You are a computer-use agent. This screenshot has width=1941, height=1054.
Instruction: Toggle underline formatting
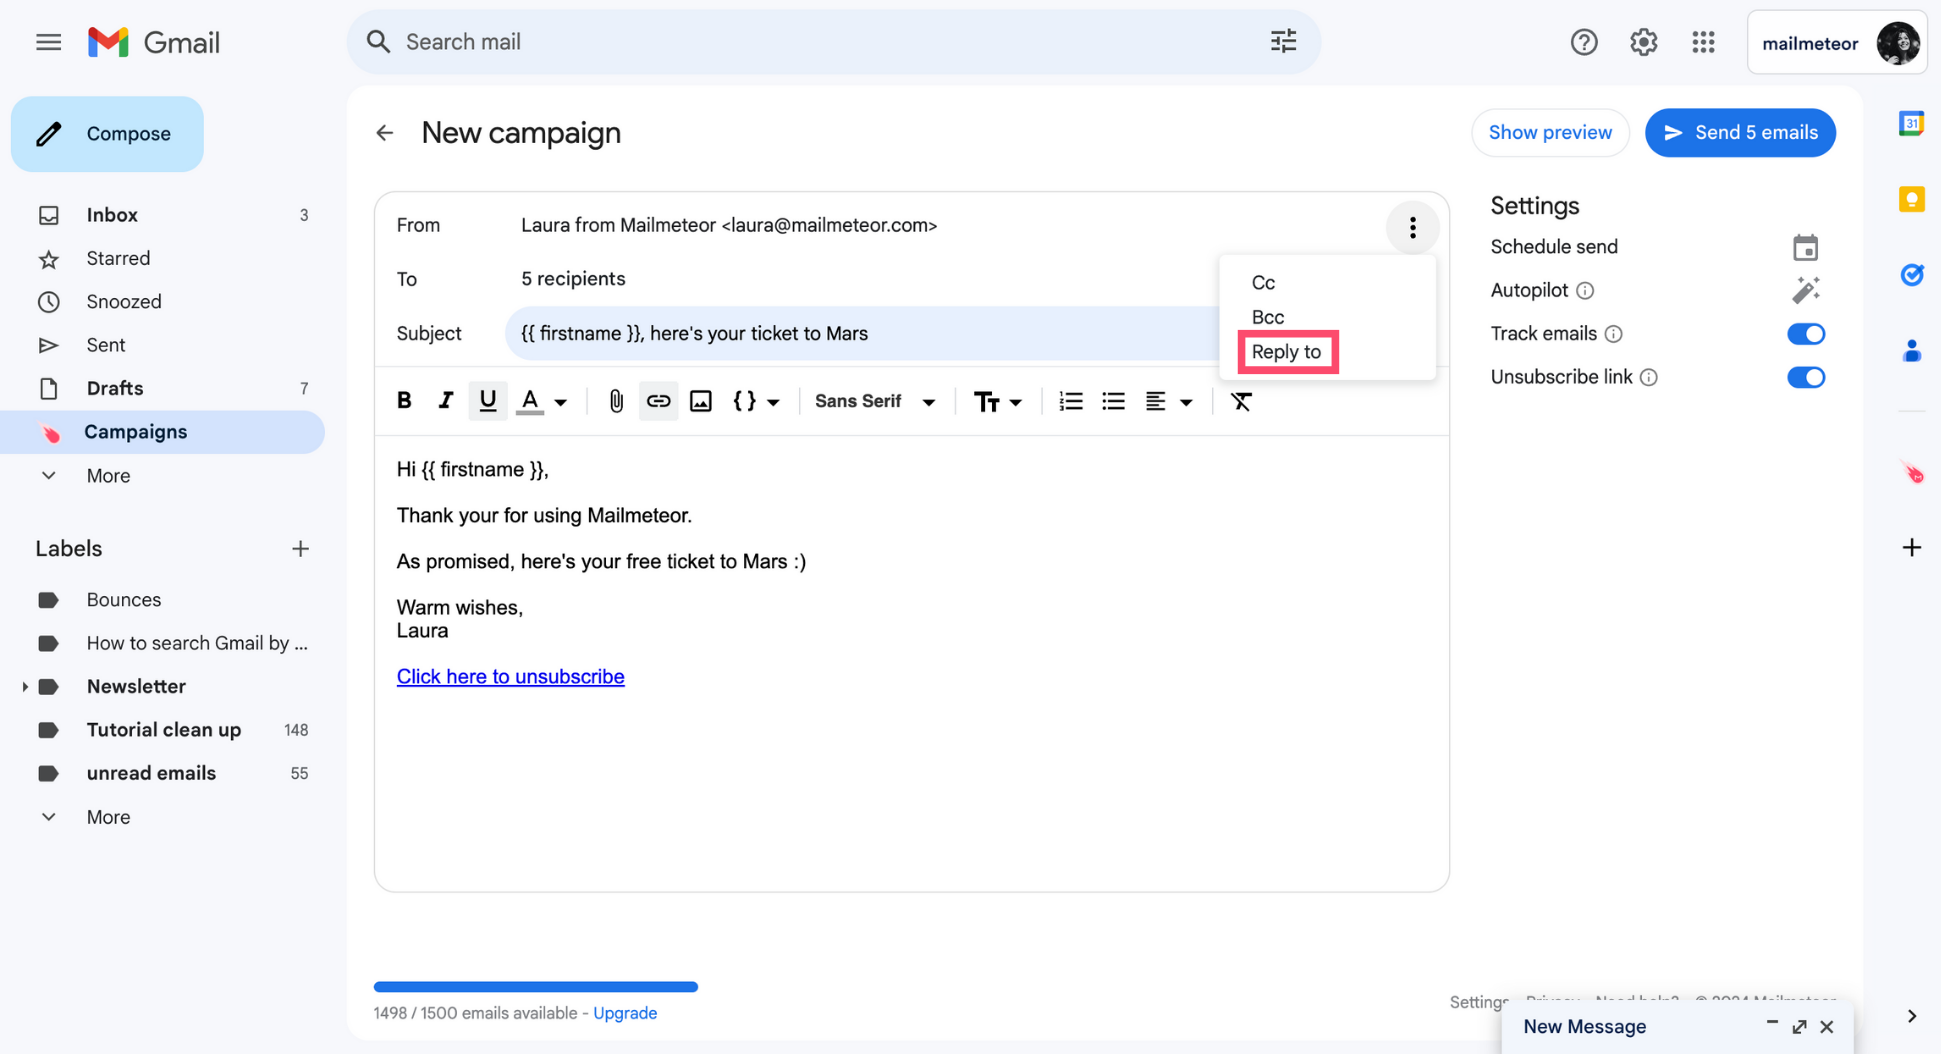coord(487,401)
